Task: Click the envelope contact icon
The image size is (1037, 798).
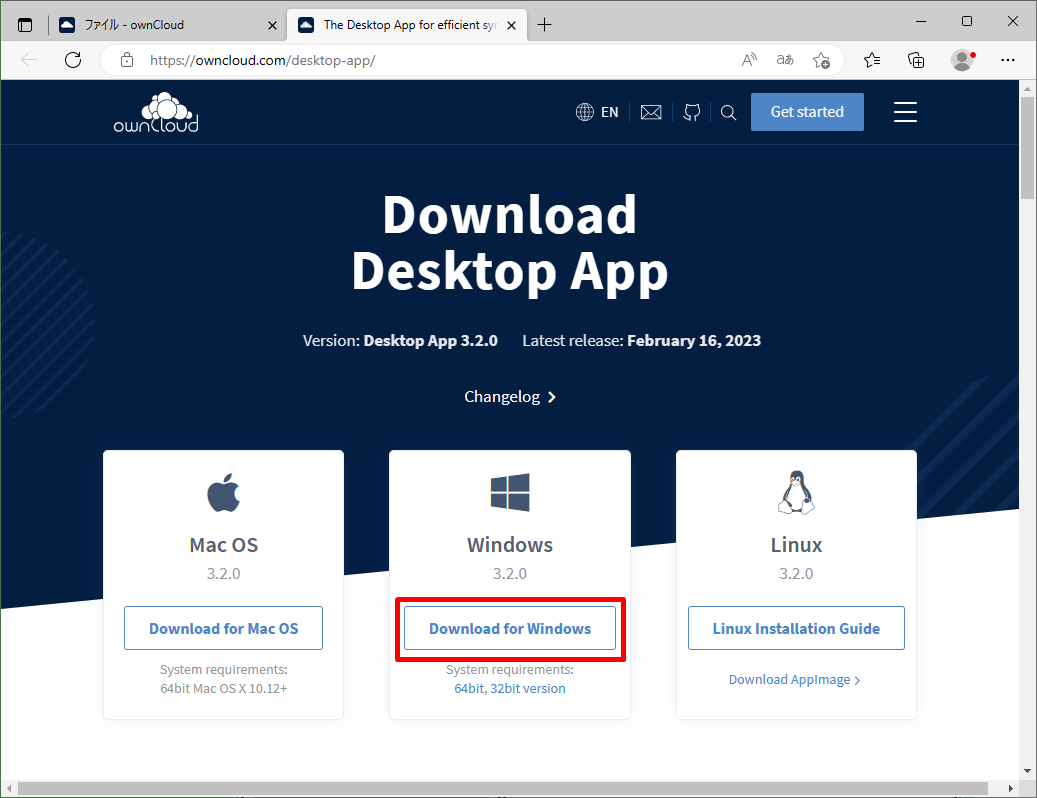Action: pos(651,113)
